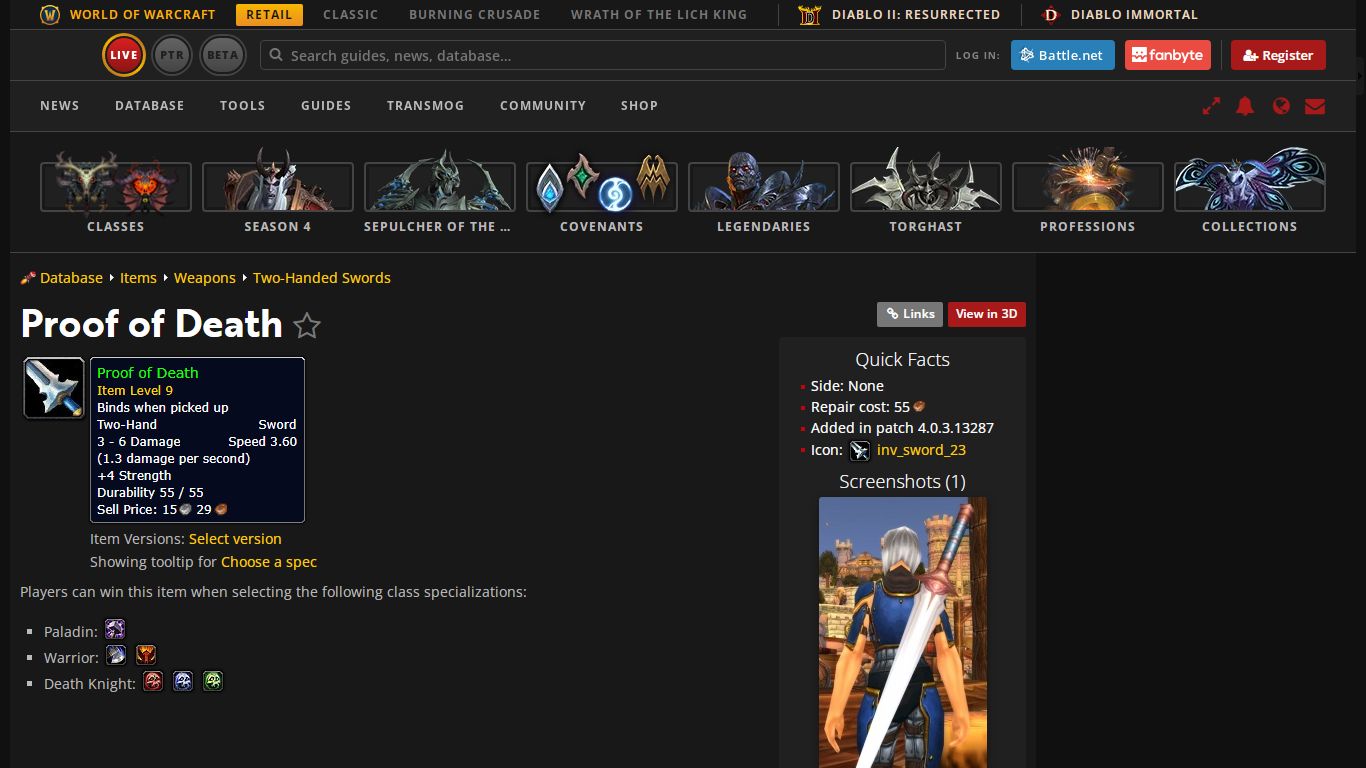1366x768 pixels.
Task: Open the Torghast banner
Action: [x=926, y=191]
